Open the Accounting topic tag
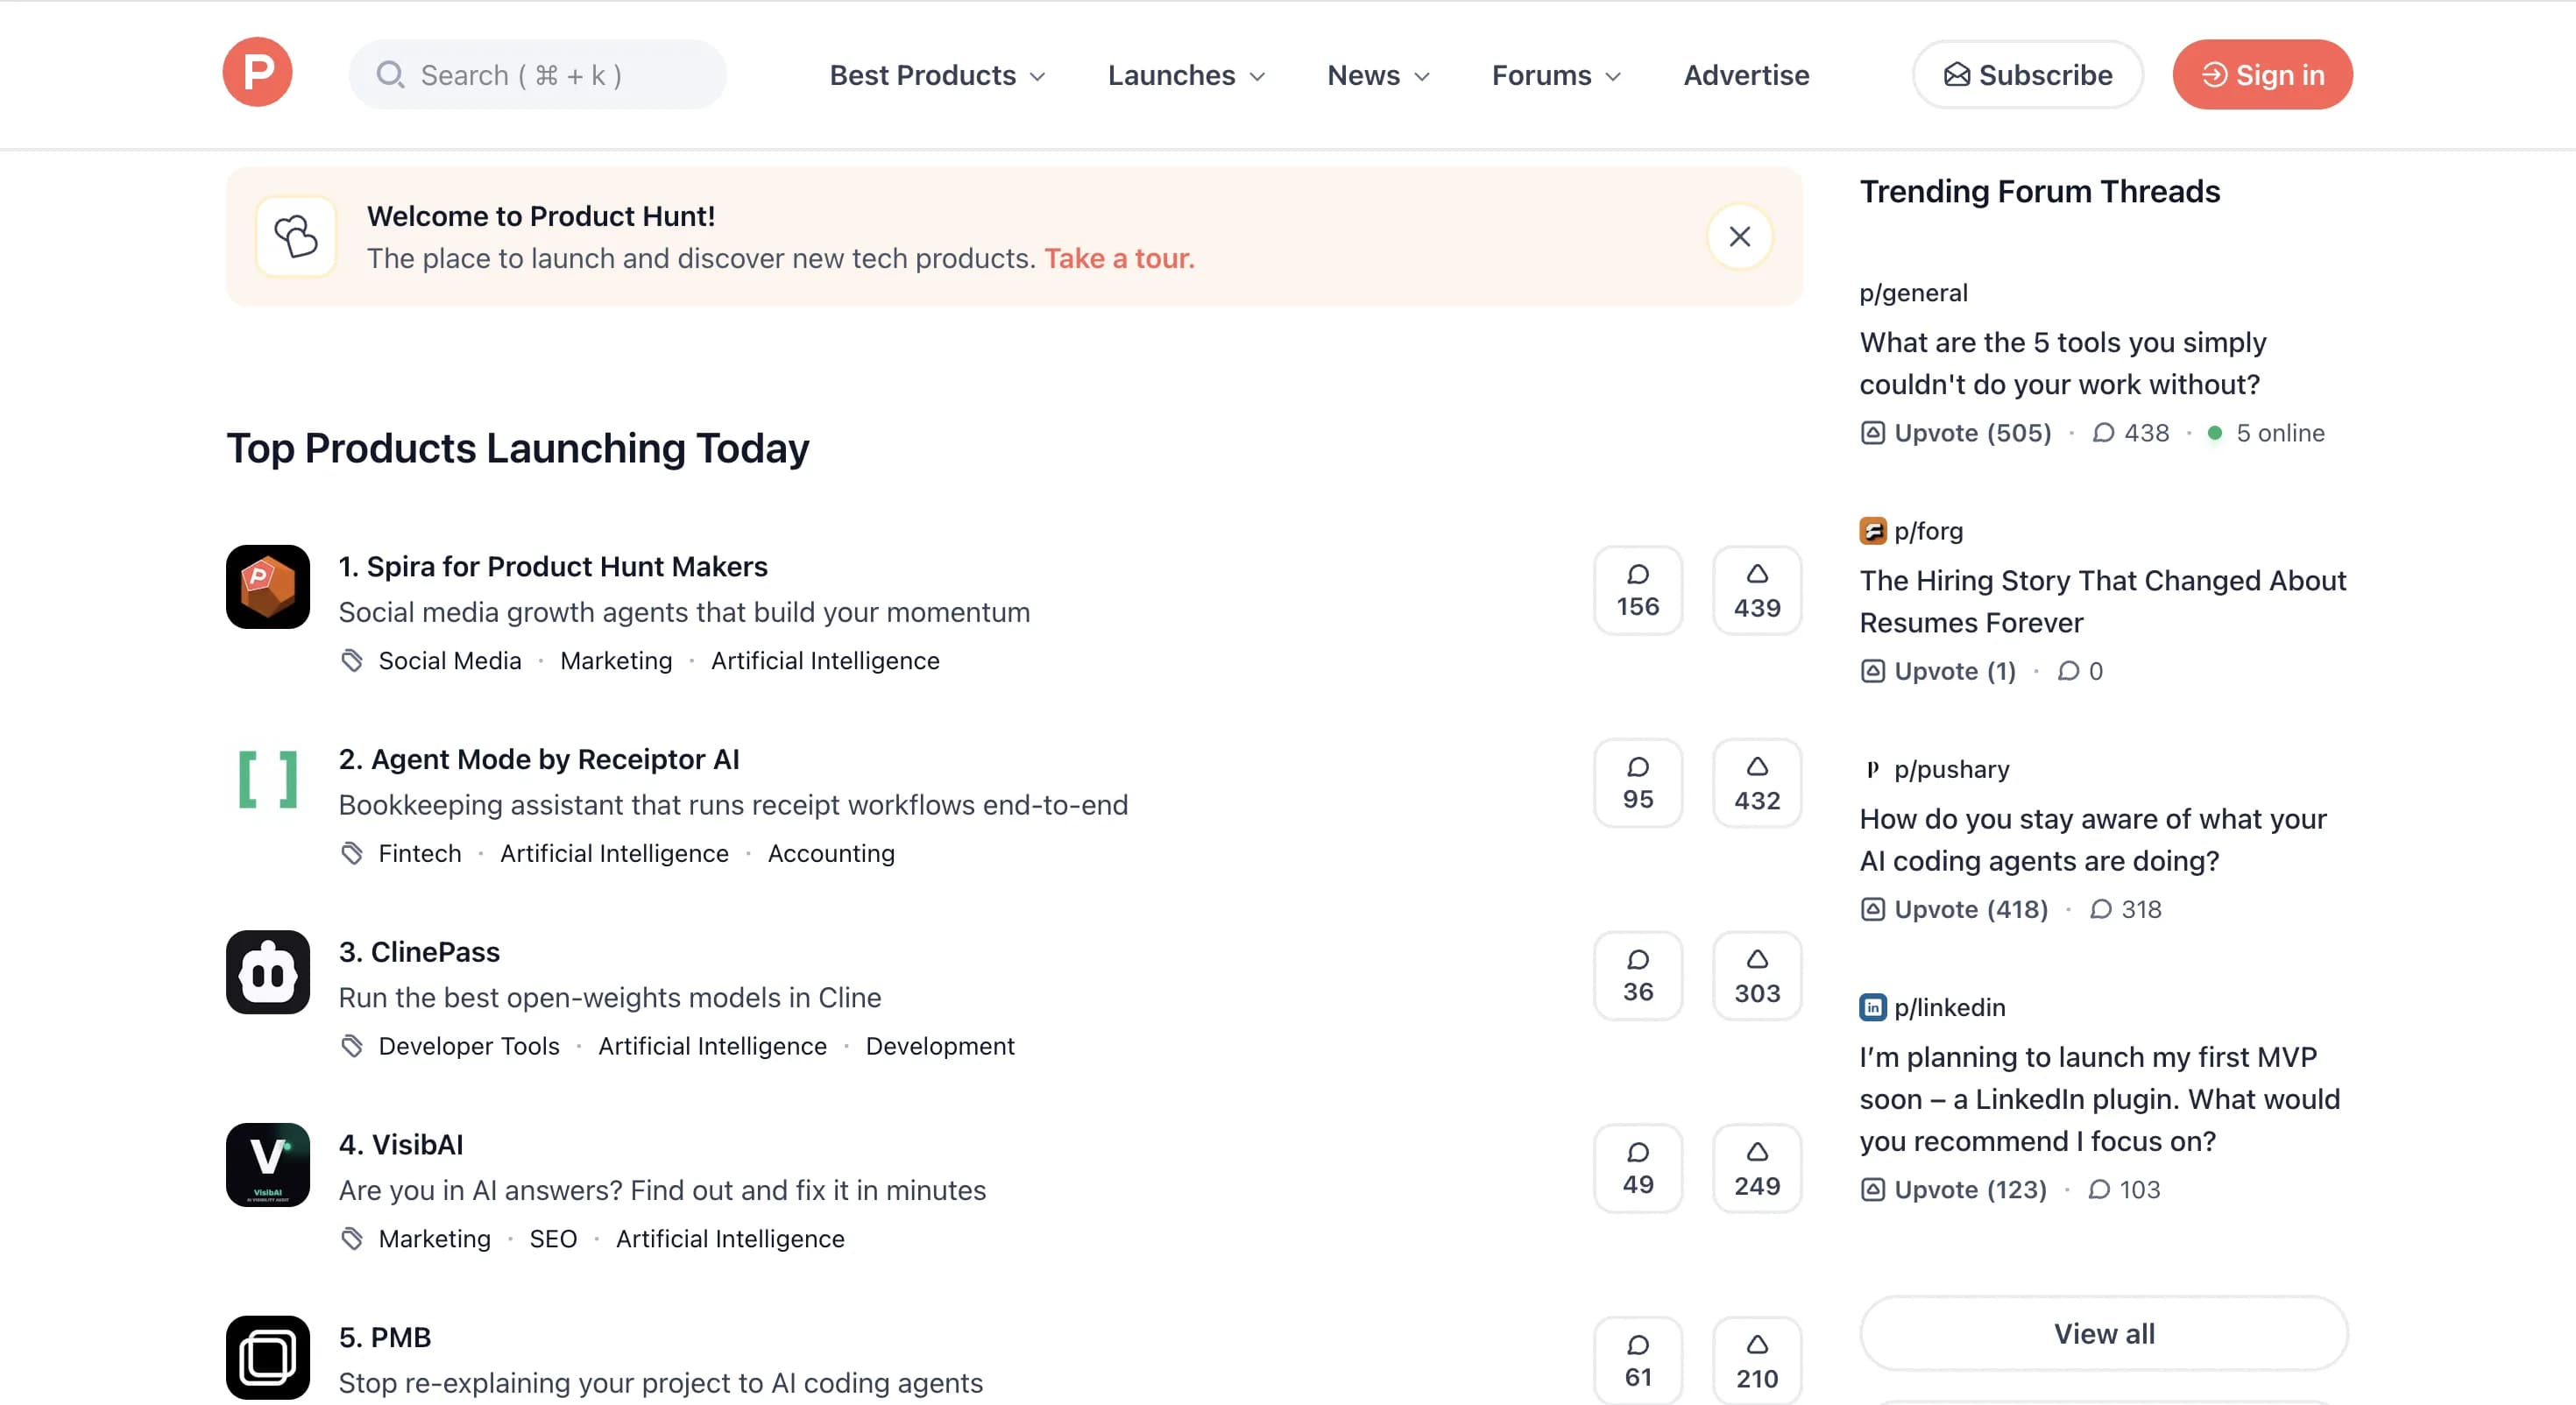Image resolution: width=2576 pixels, height=1405 pixels. (831, 854)
